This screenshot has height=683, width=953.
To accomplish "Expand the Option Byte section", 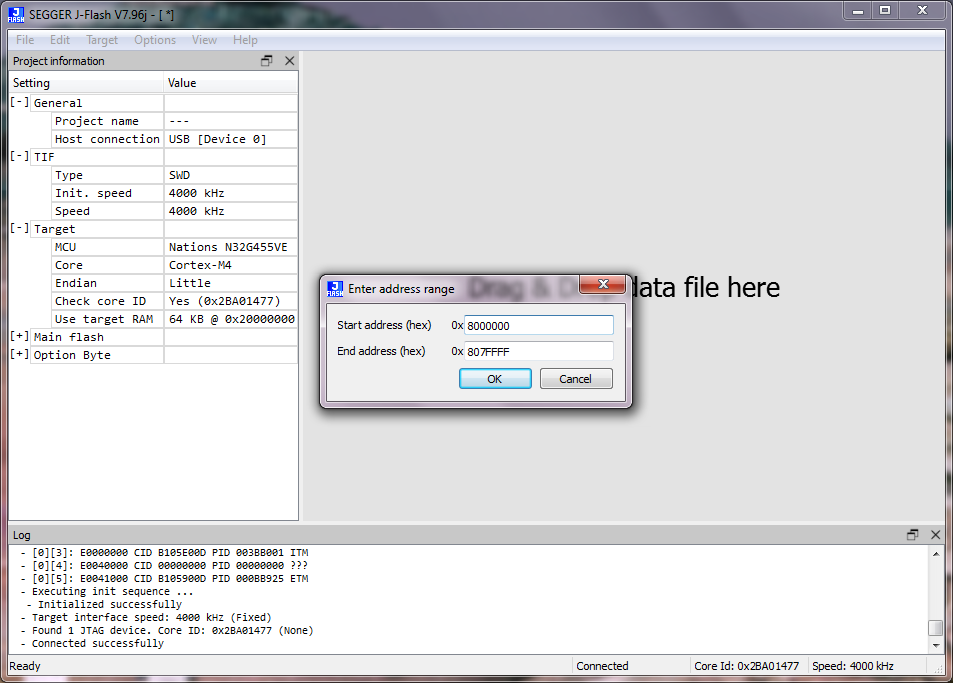I will click(x=19, y=354).
